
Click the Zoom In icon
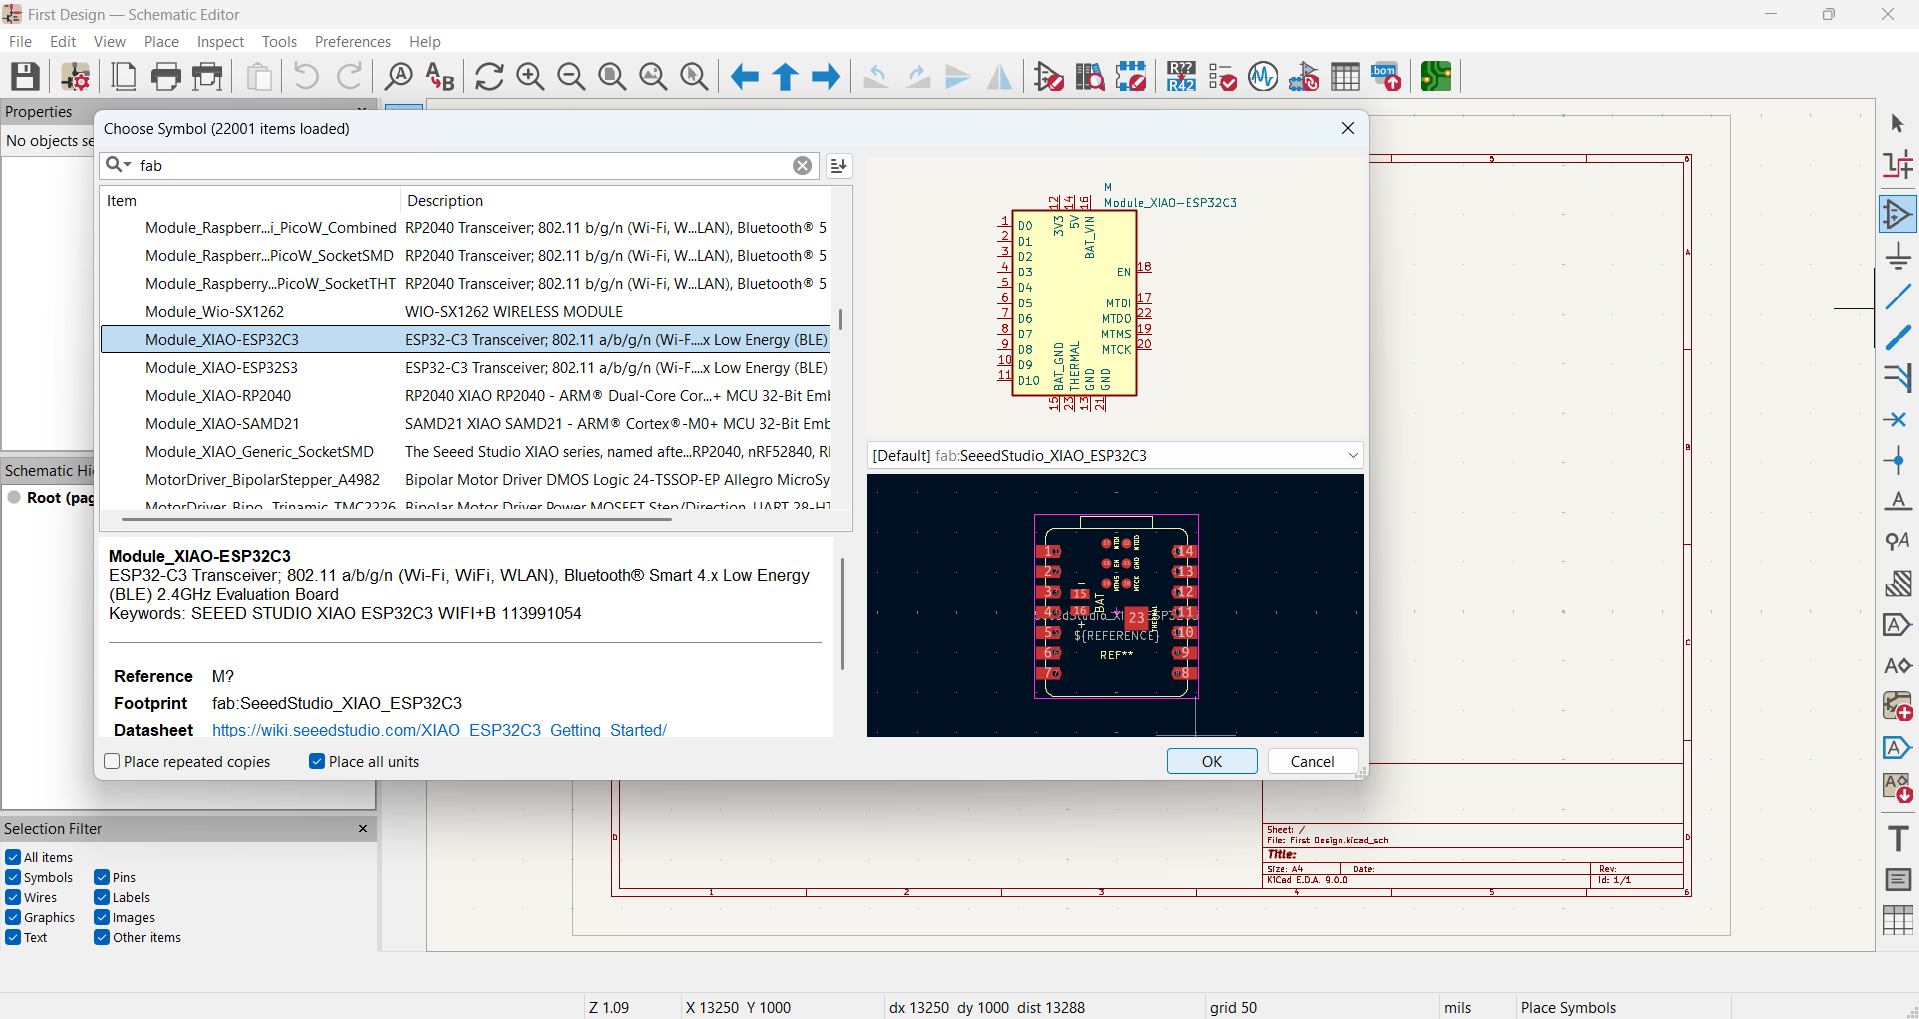(530, 76)
